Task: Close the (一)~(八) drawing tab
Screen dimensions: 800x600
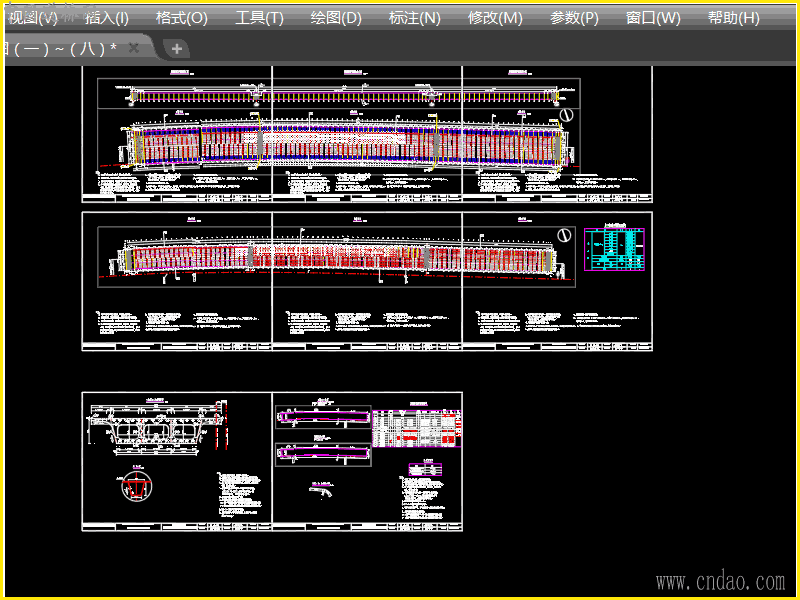Action: [x=134, y=48]
